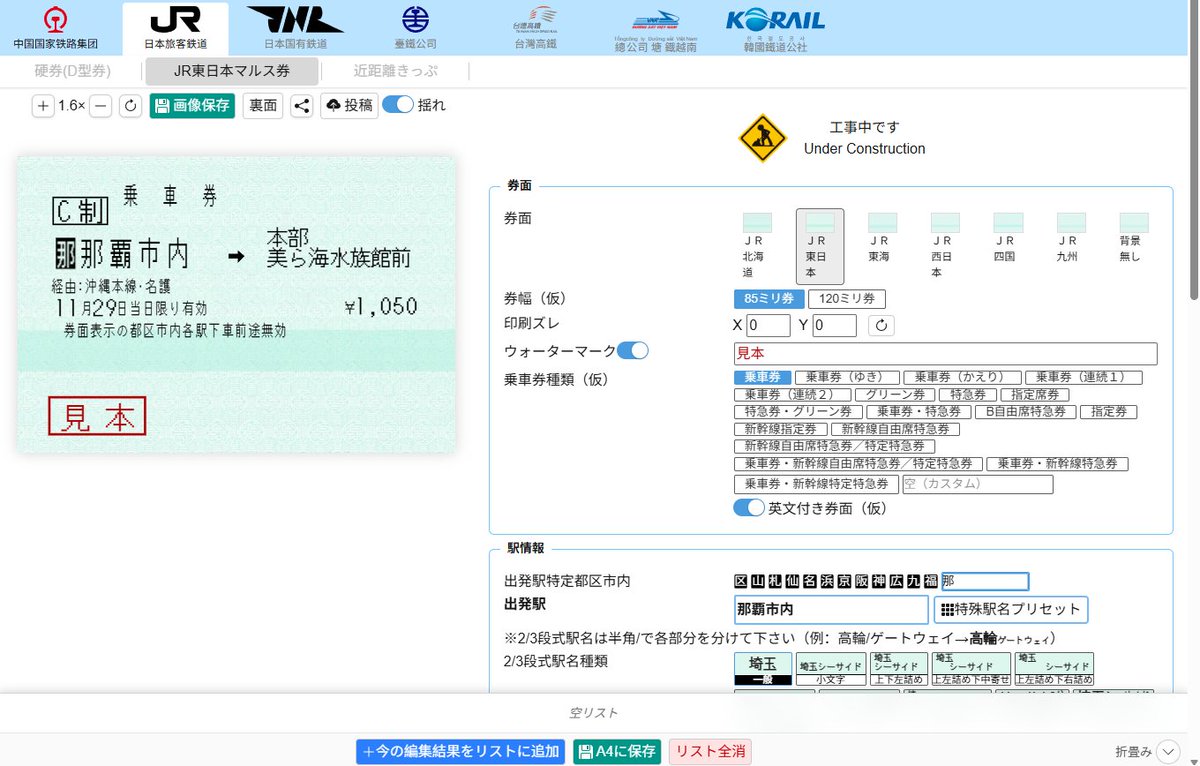Select the 神 city zone mark
Viewport: 1200px width, 766px height.
click(x=879, y=581)
